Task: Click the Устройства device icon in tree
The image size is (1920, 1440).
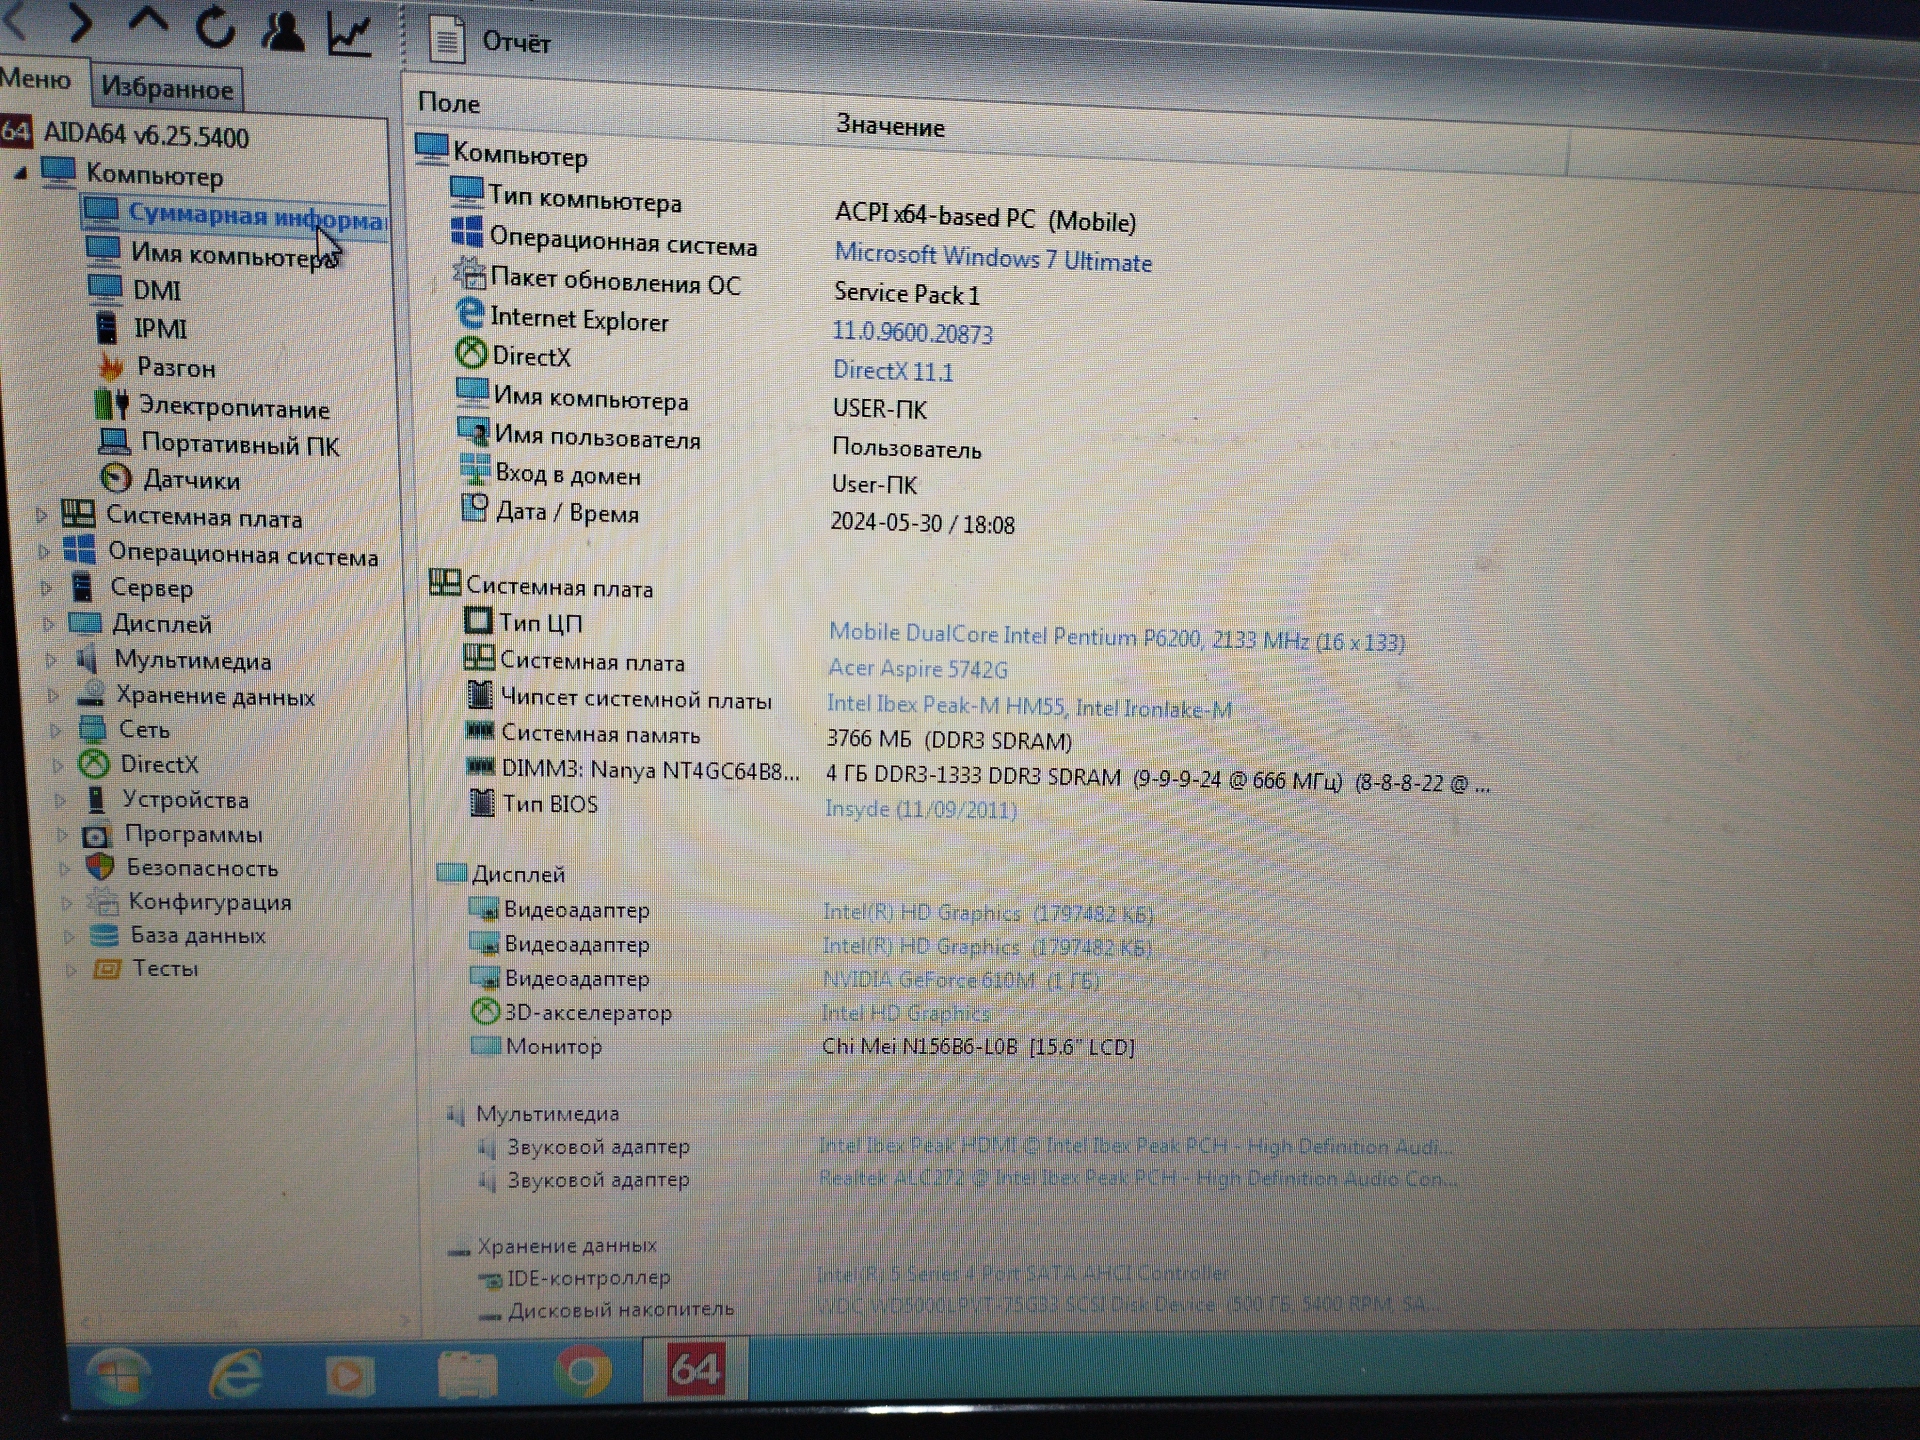Action: [96, 799]
